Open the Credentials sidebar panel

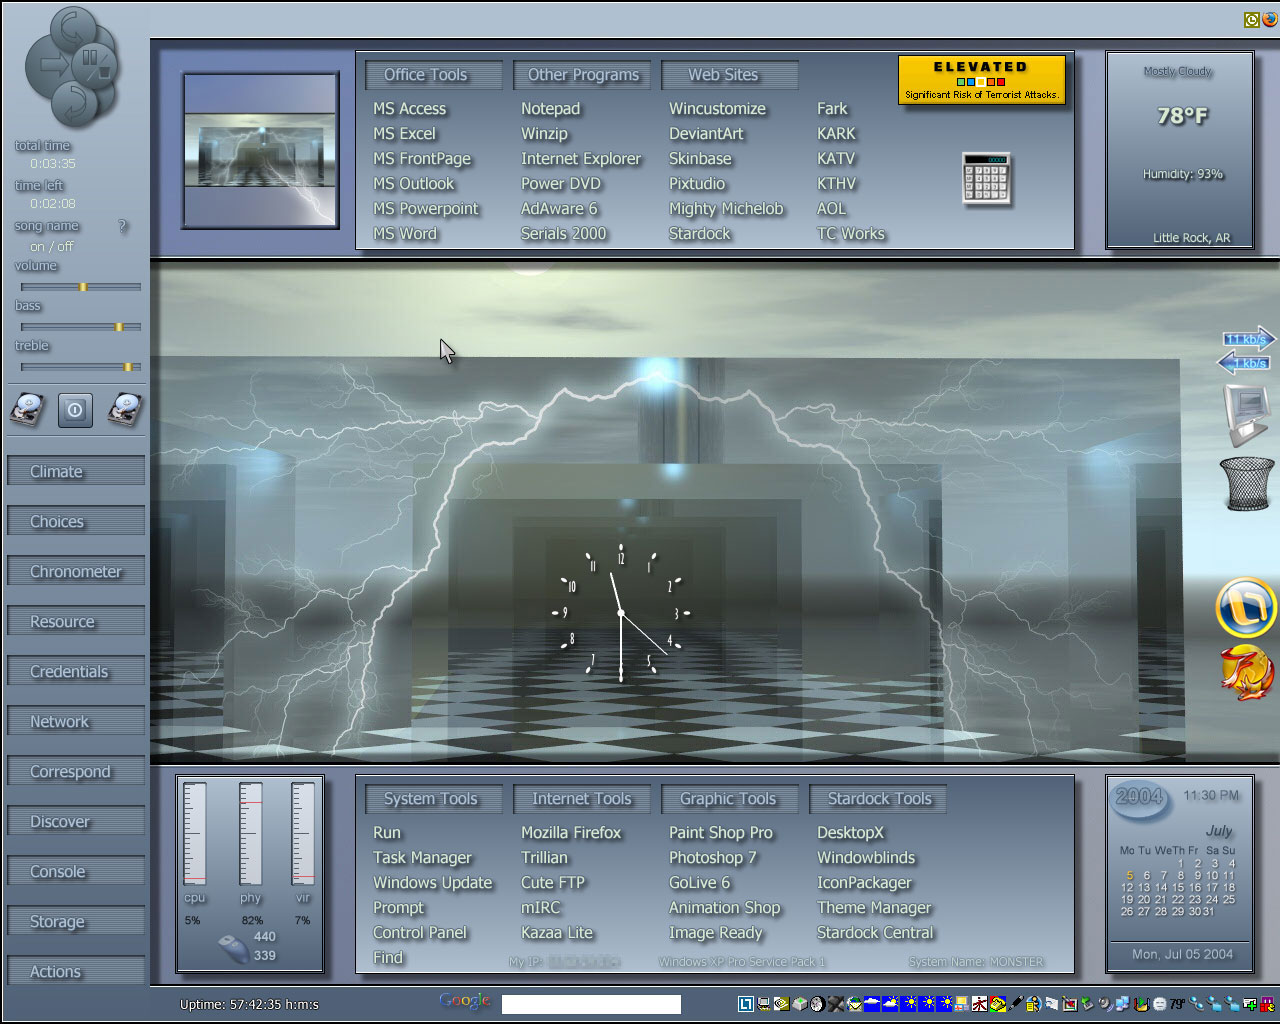(76, 671)
